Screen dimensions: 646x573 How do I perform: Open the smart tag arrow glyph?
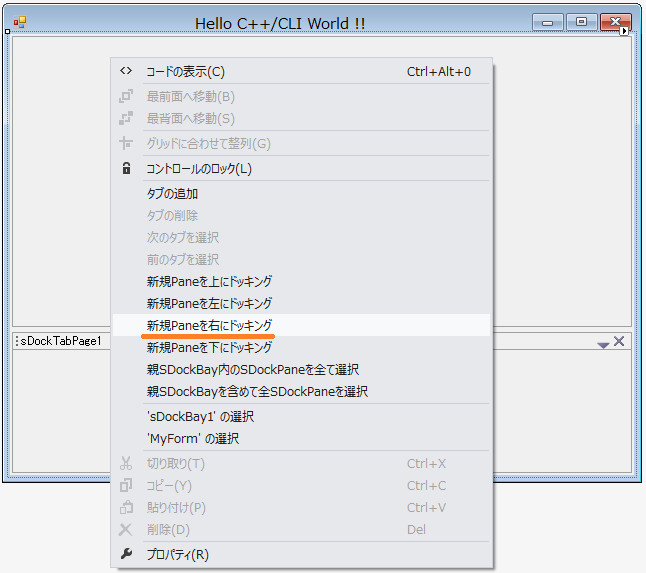(x=624, y=31)
